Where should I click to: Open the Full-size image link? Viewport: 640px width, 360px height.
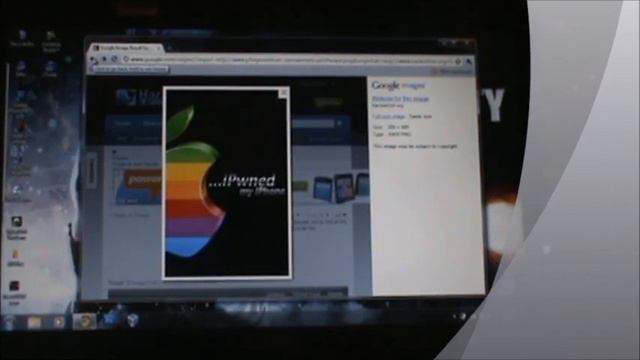388,116
